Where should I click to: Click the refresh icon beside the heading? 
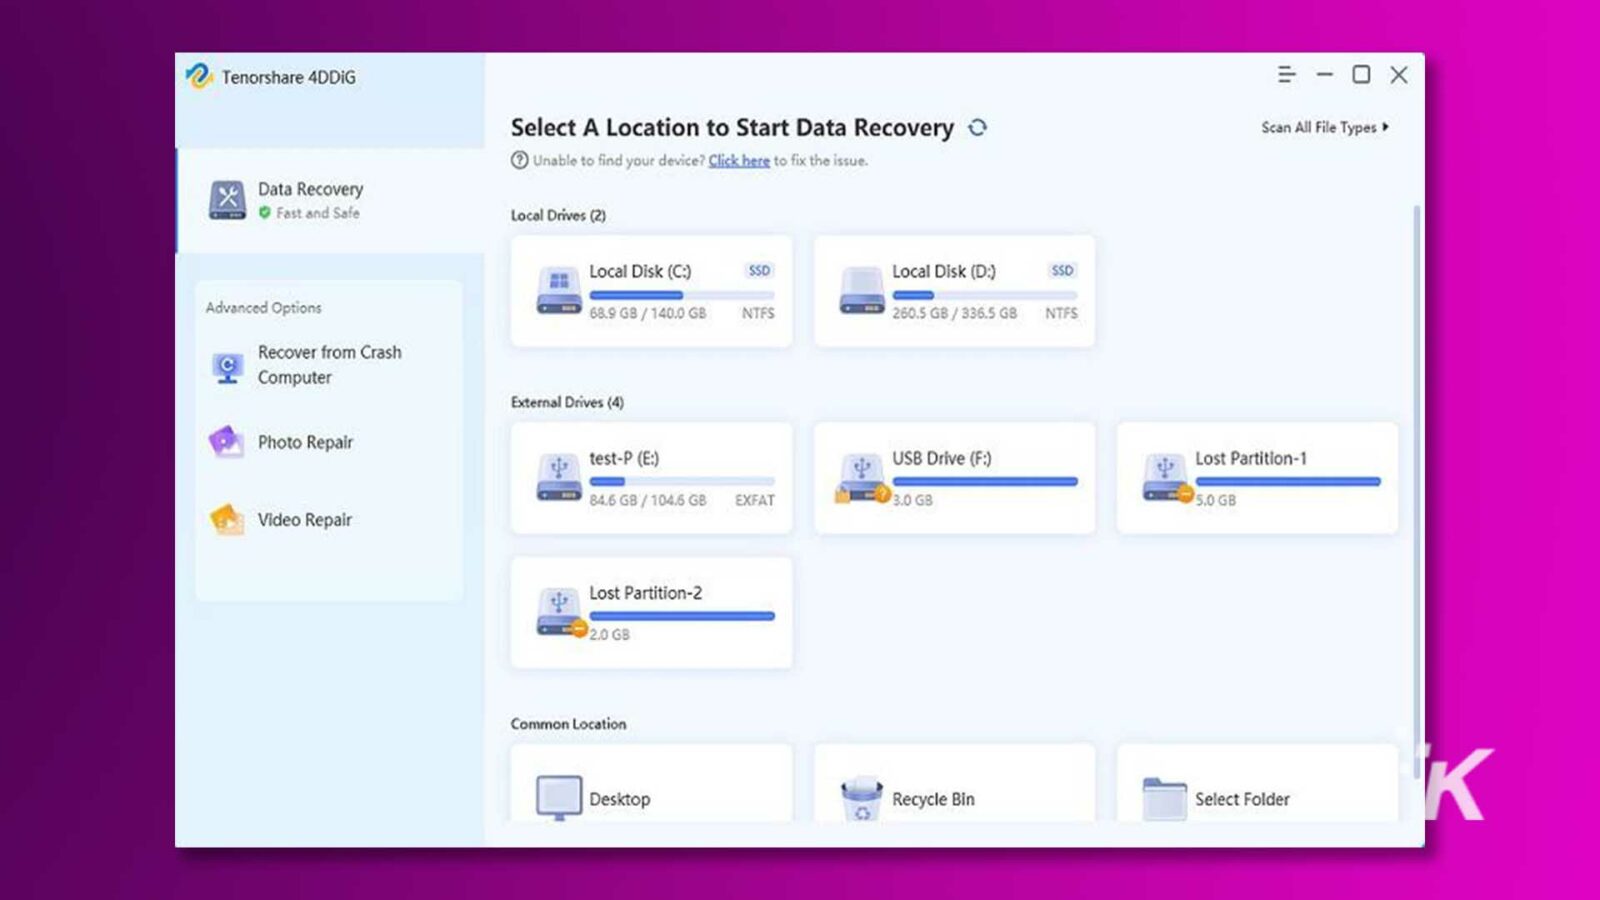[977, 127]
